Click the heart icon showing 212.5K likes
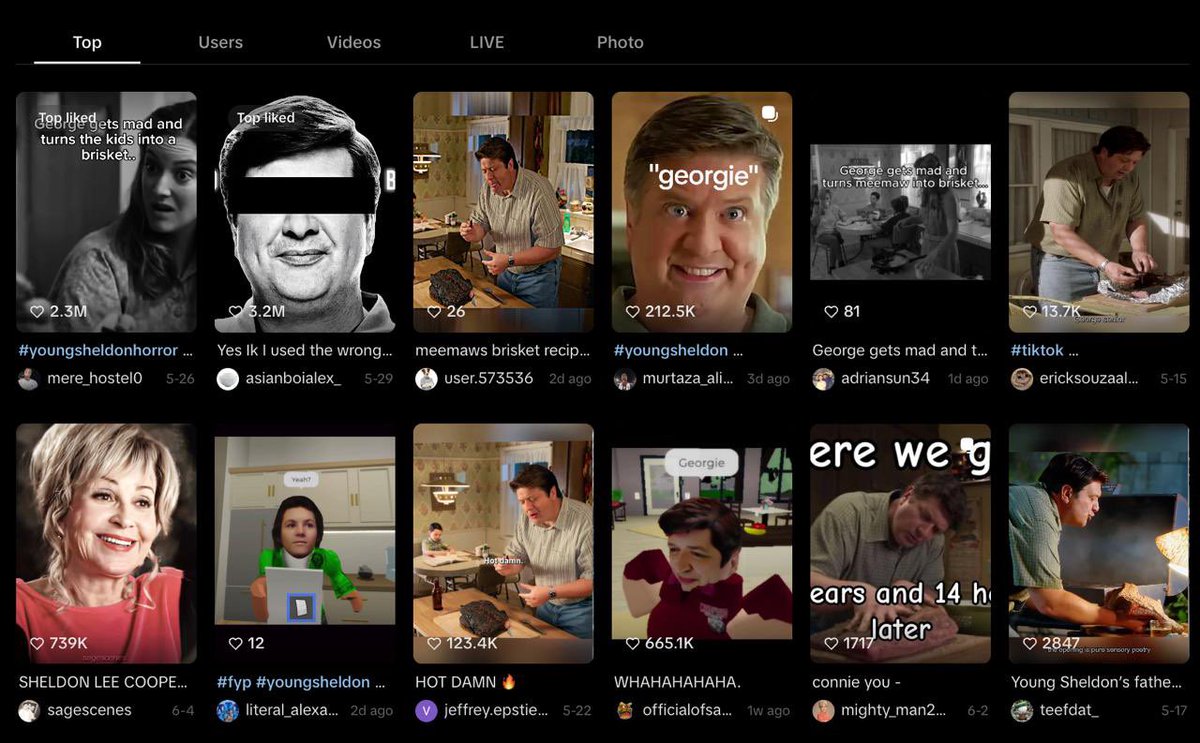 pos(632,311)
